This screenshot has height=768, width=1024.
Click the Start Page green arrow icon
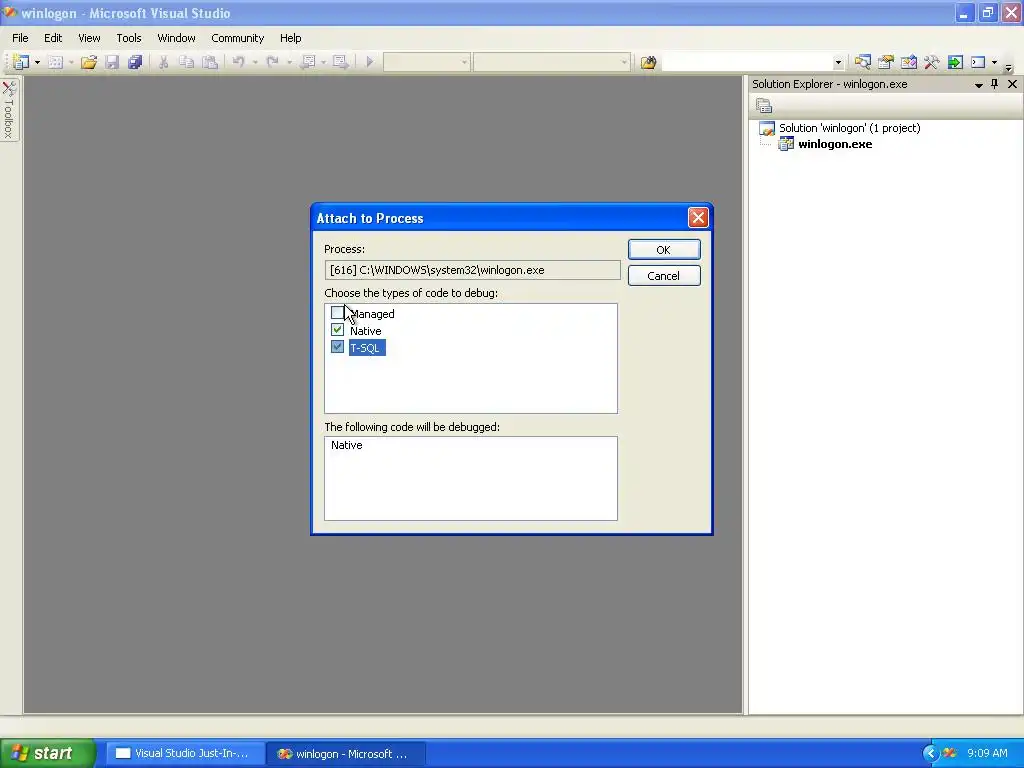pos(955,62)
